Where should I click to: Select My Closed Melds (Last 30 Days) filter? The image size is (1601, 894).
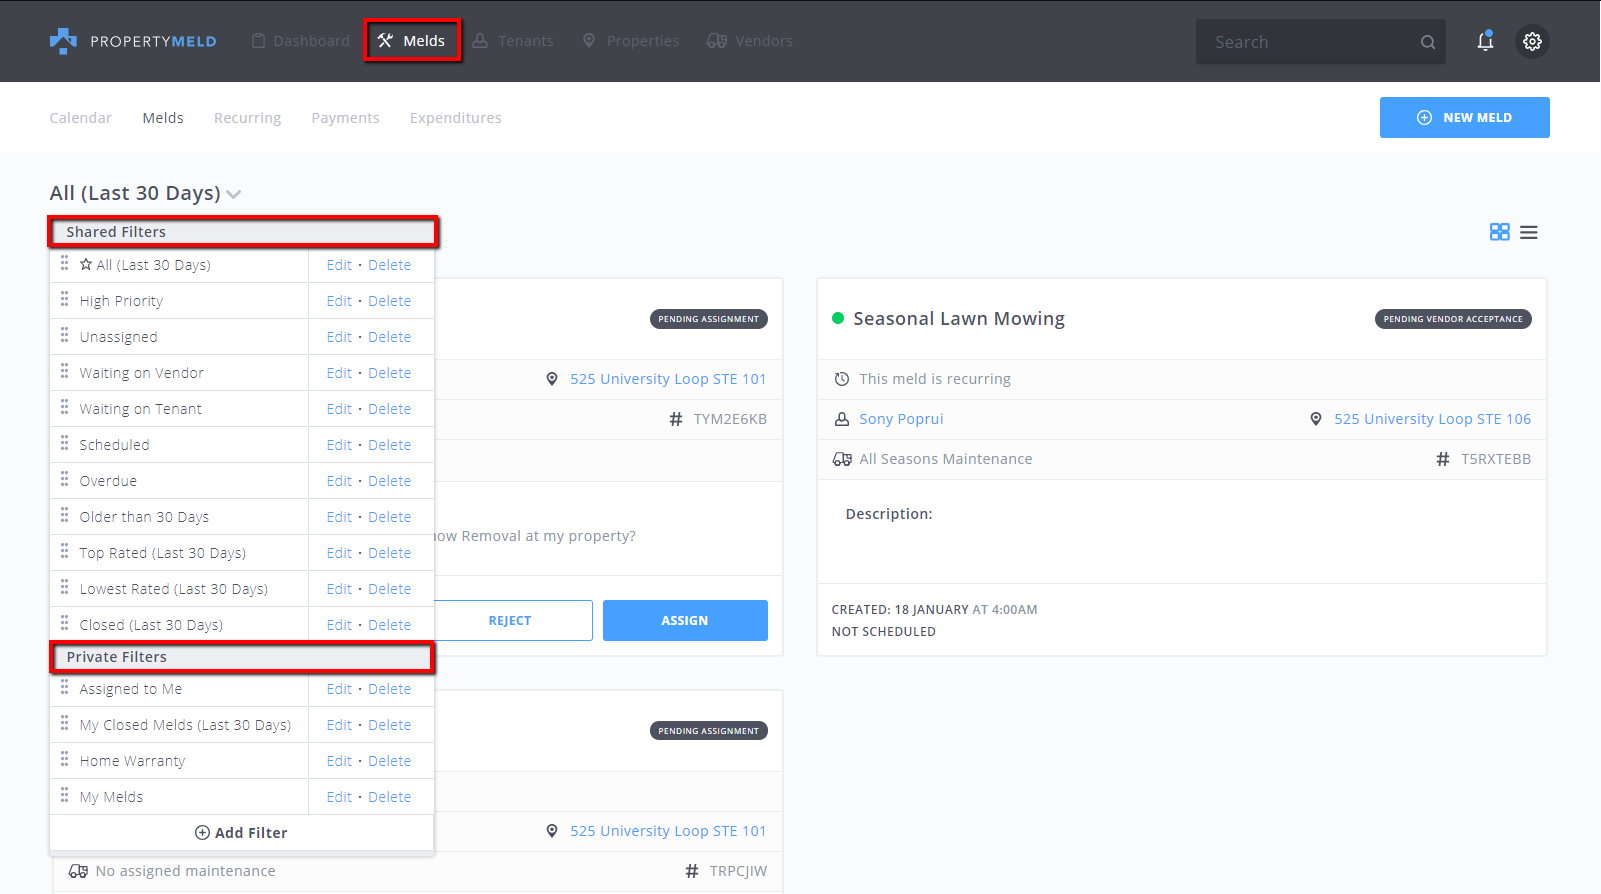pyautogui.click(x=185, y=725)
